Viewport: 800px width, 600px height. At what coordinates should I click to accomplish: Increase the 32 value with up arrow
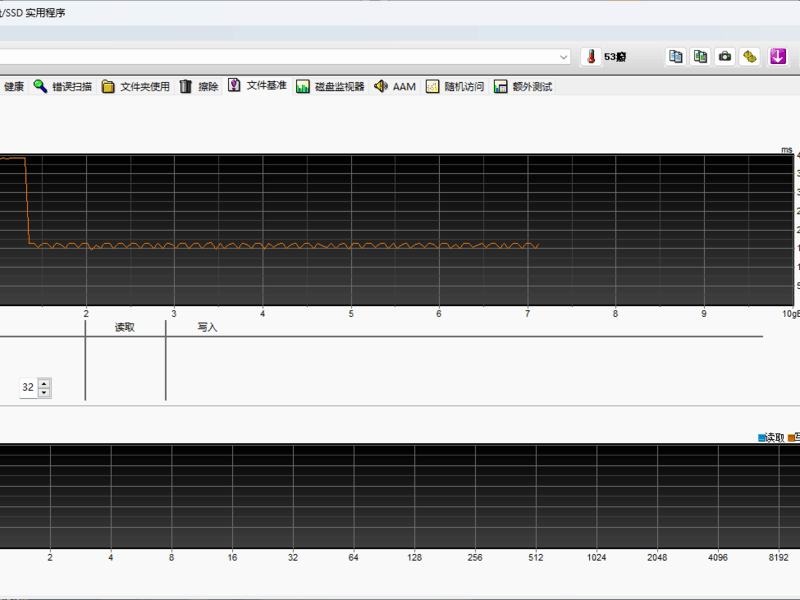pos(44,383)
